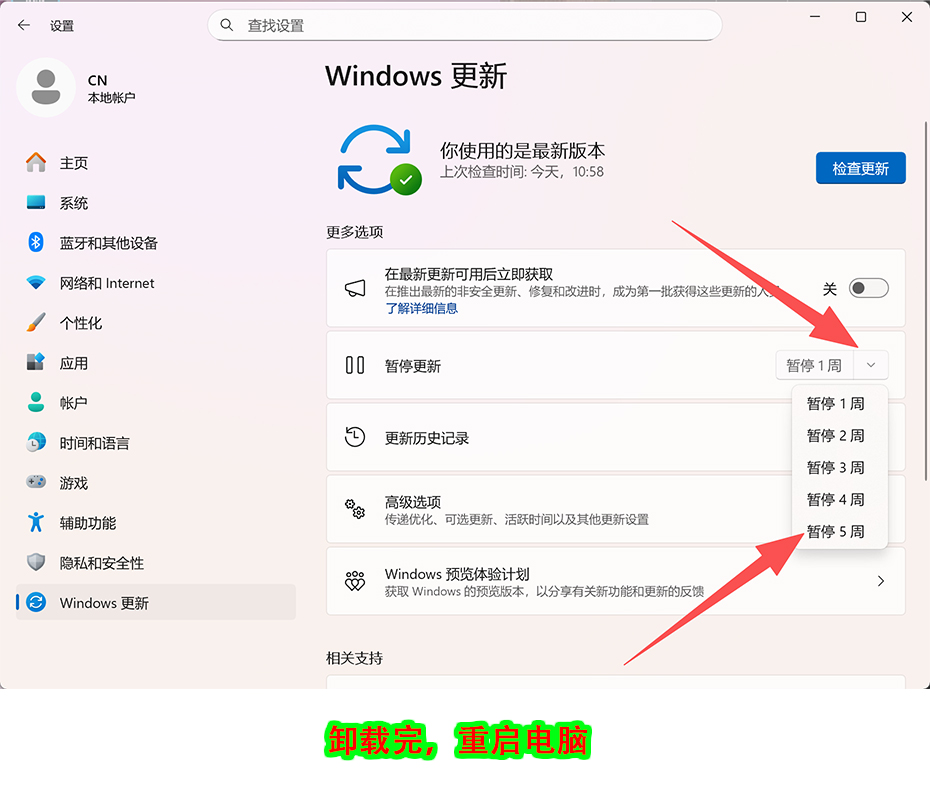Click the Gaming controller icon
This screenshot has height=806, width=930.
[36, 482]
